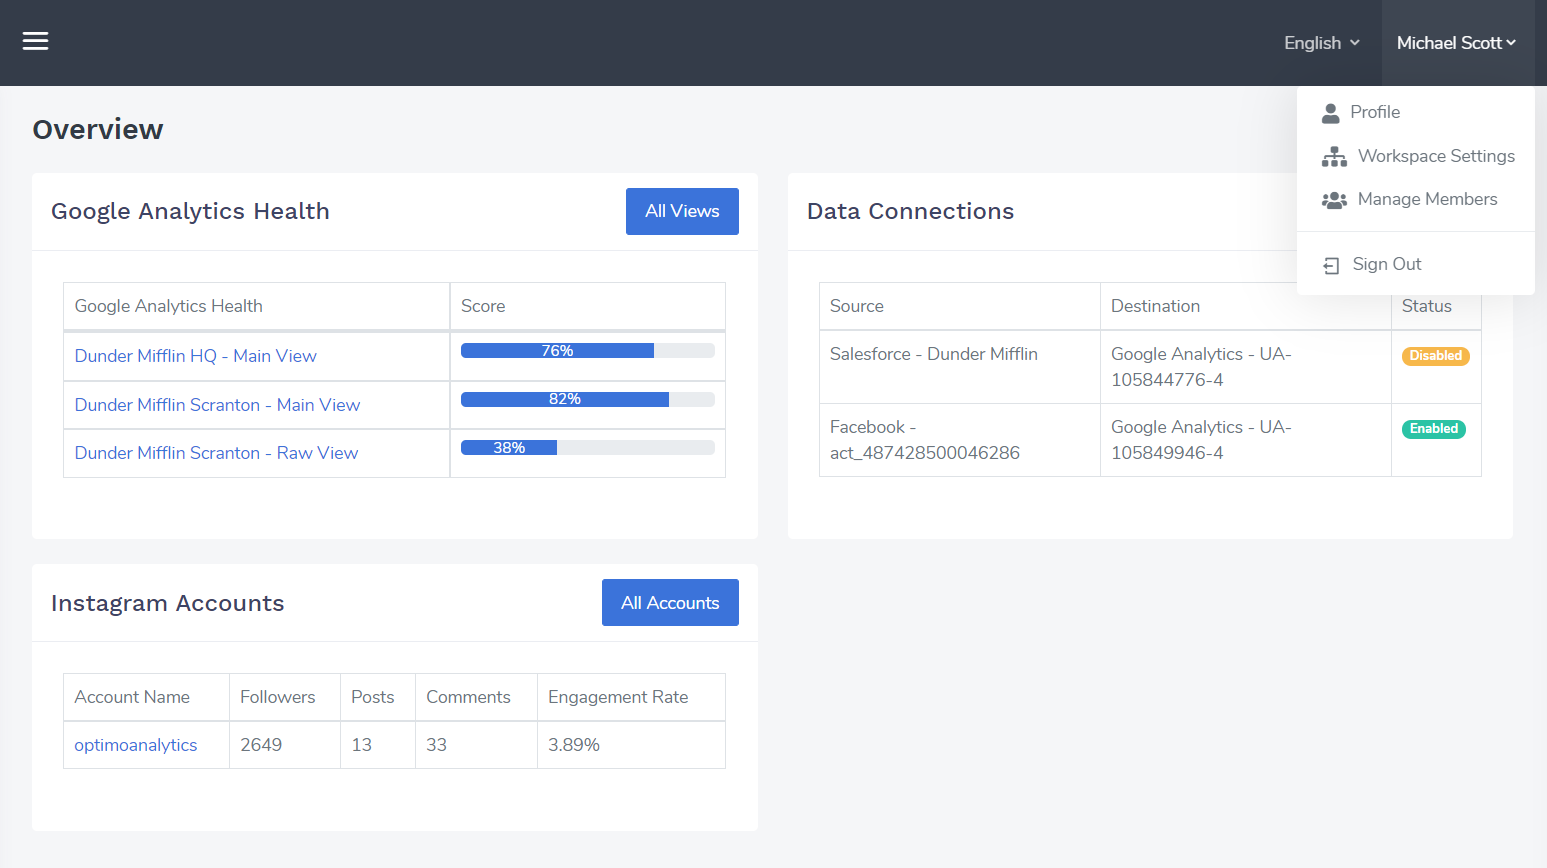
Task: Click the All Views button
Action: (682, 211)
